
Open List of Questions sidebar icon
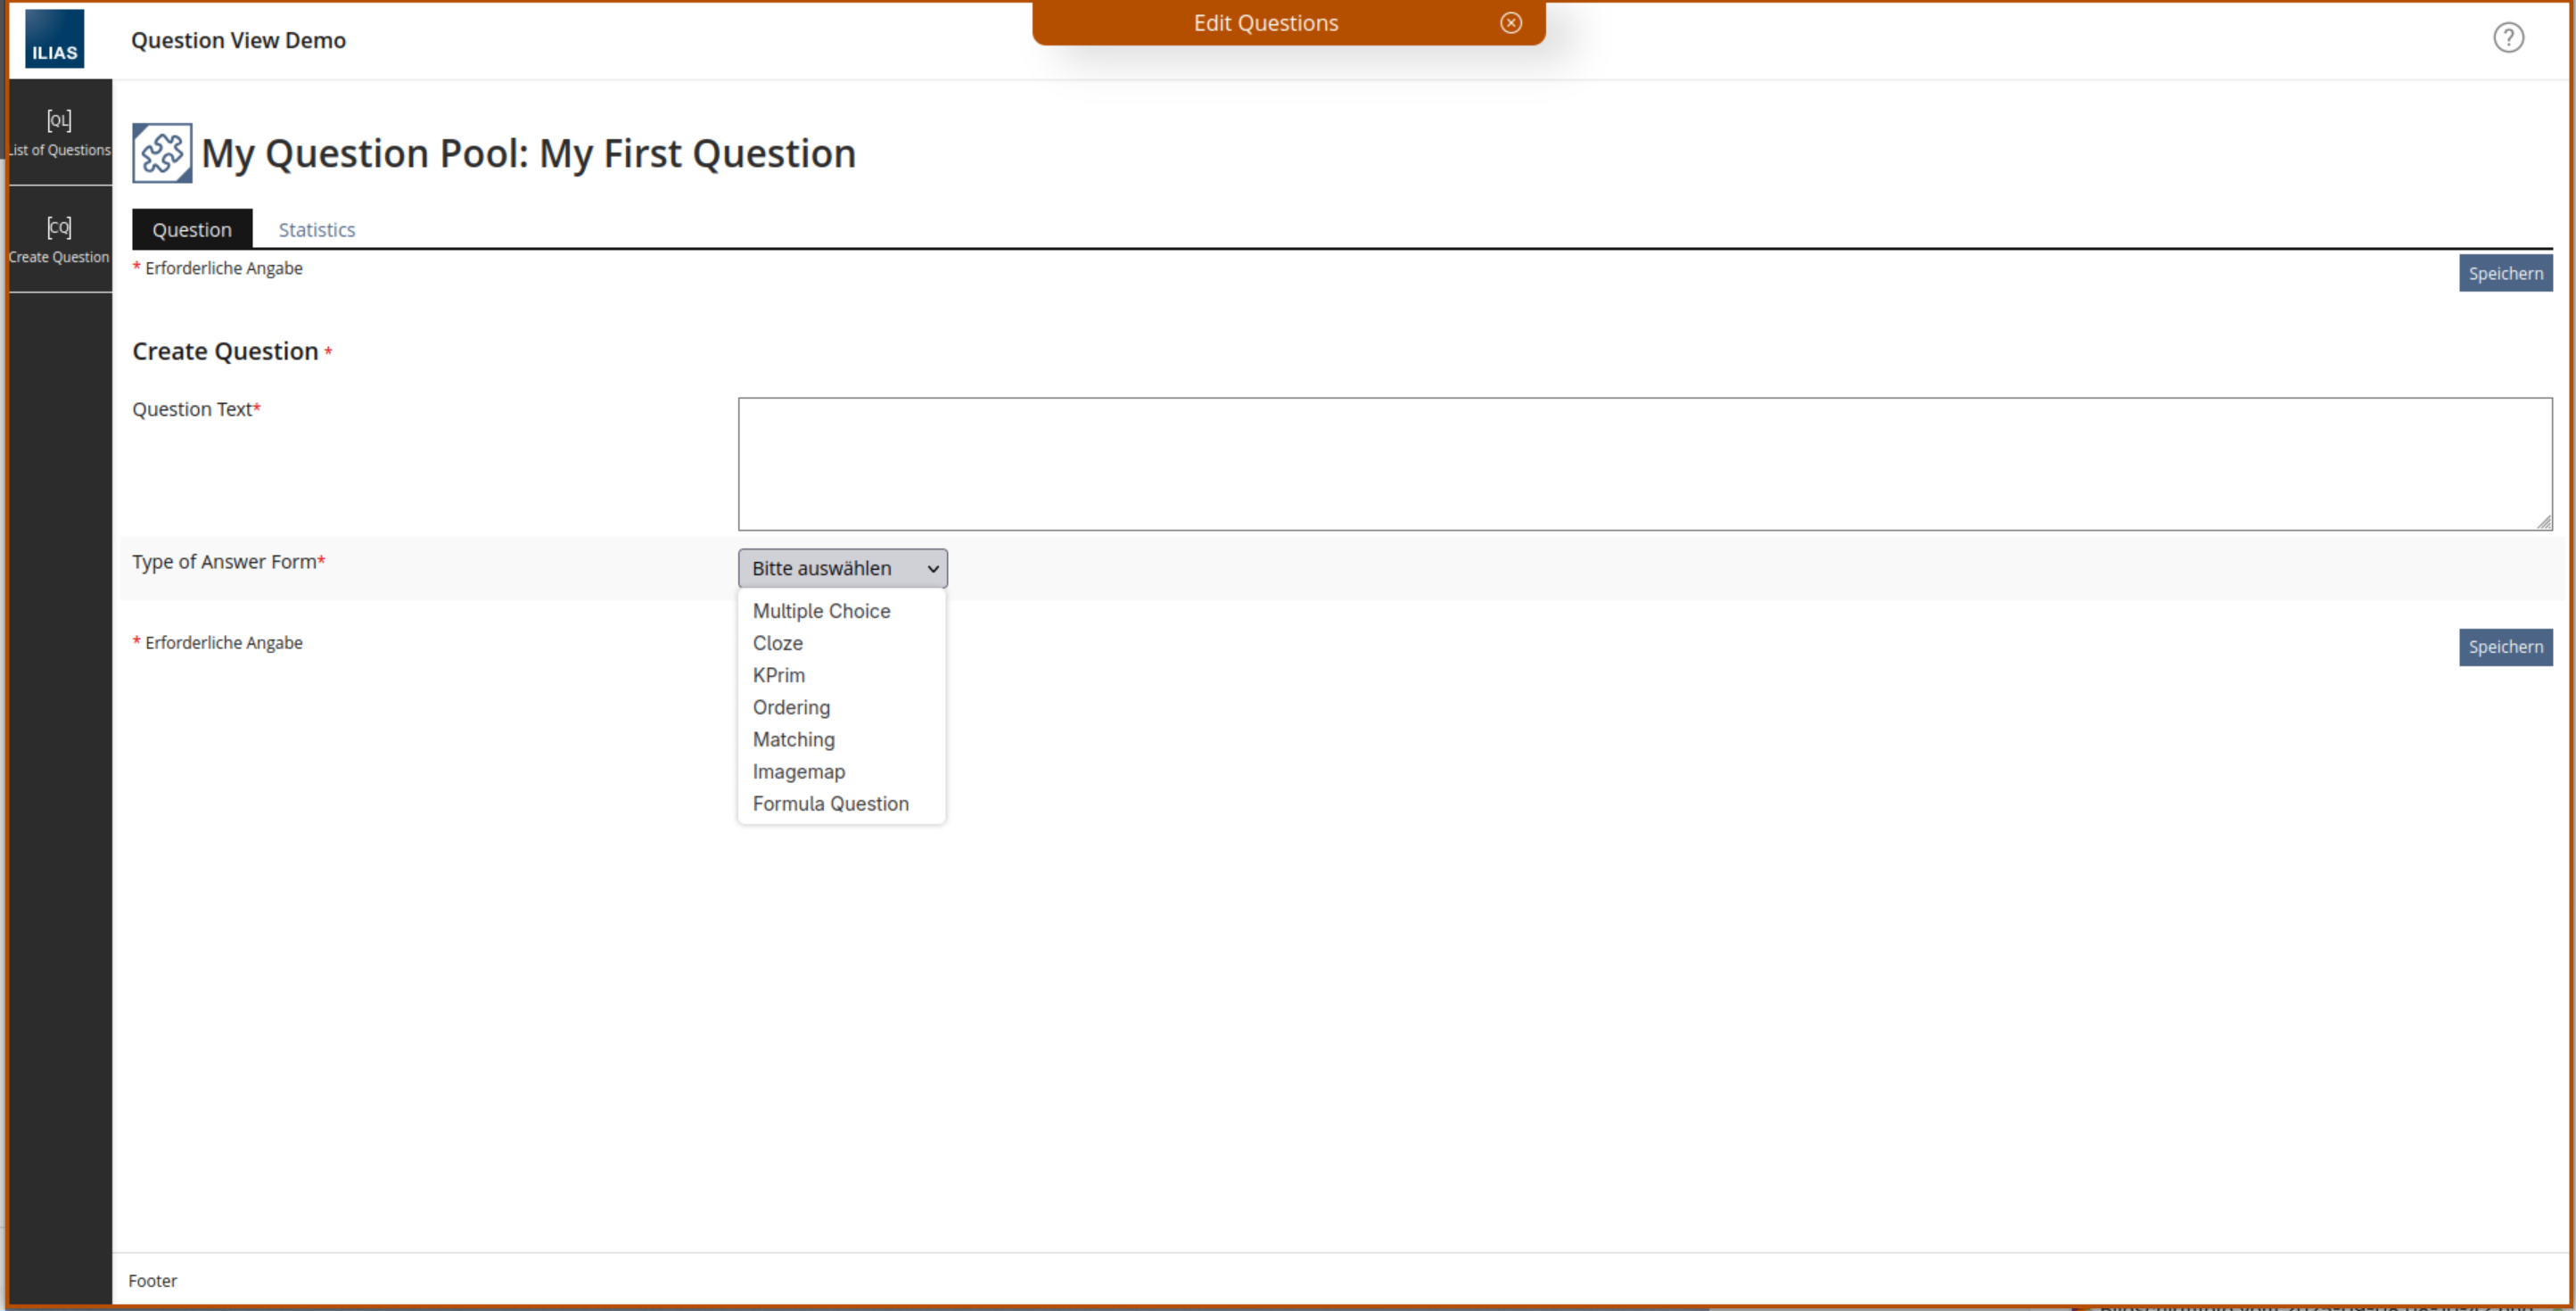coord(59,132)
